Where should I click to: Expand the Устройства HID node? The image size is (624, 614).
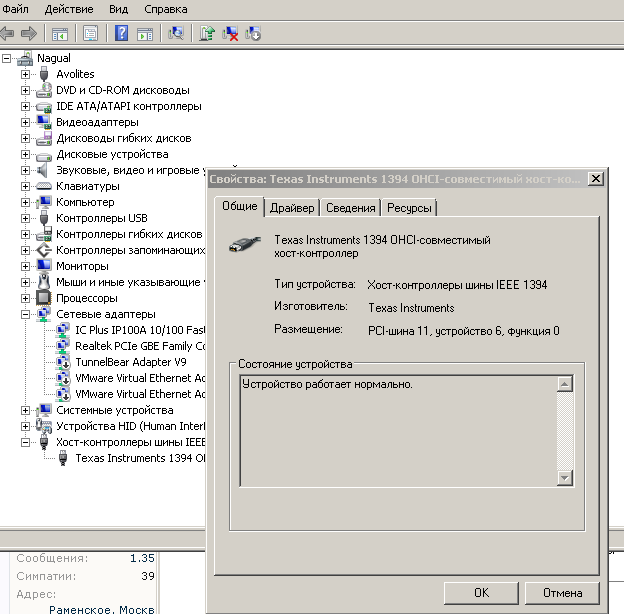pos(25,426)
